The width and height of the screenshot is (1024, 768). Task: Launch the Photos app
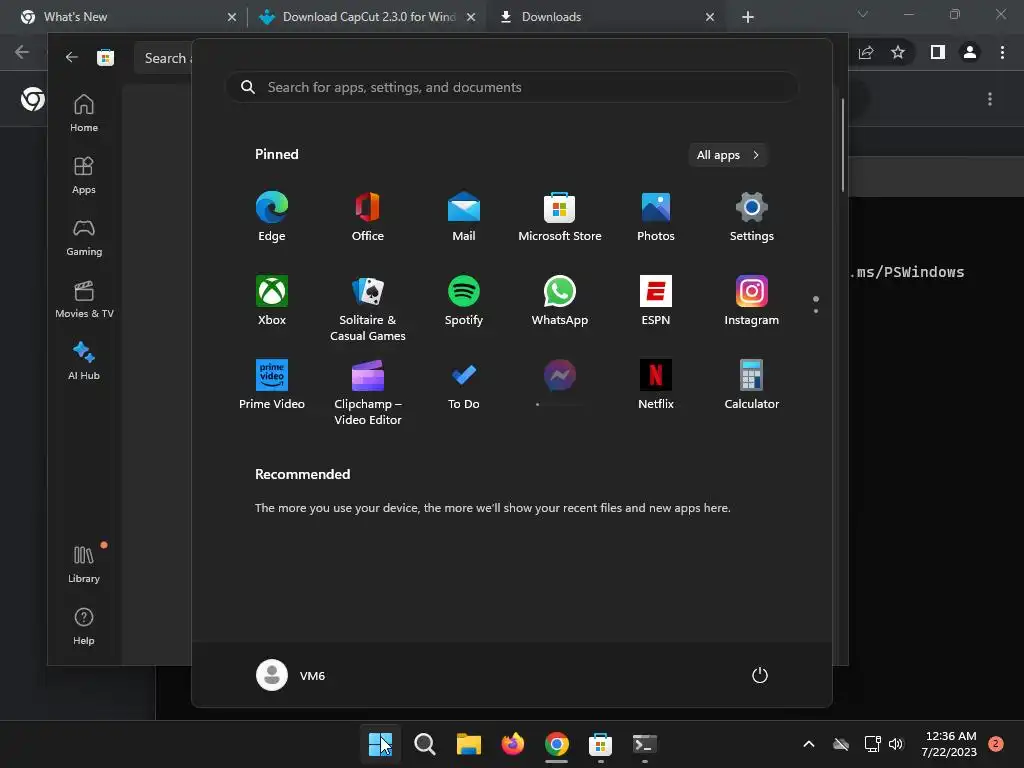[656, 217]
